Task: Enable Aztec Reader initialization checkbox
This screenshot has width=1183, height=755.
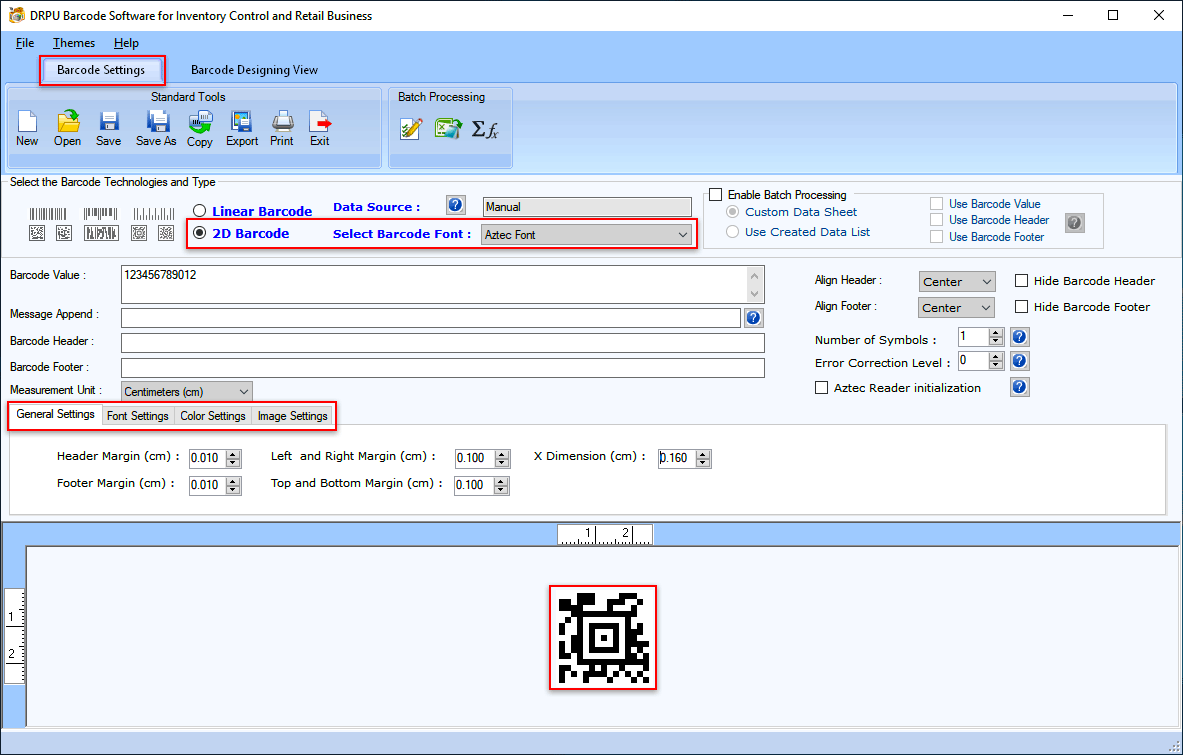Action: 822,388
